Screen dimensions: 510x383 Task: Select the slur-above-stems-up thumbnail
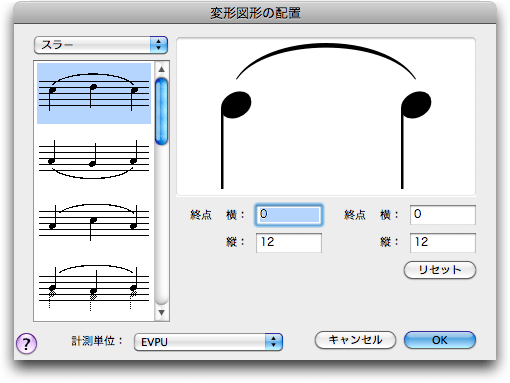94,93
